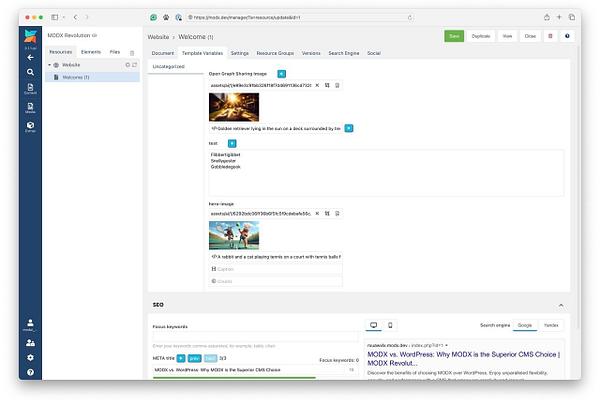
Task: Open the user management icon in the sidebar
Action: [30, 343]
